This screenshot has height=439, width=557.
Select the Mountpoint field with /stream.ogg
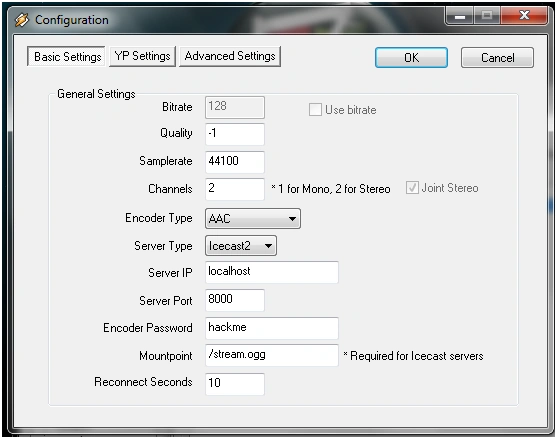(x=272, y=355)
